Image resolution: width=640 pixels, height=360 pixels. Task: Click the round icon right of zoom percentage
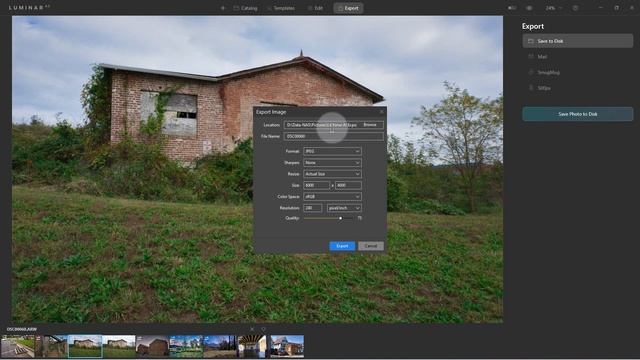[575, 8]
